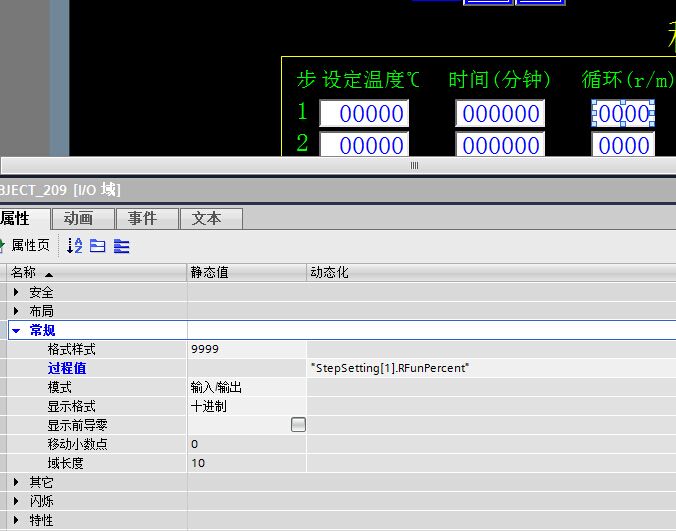
Task: Sort by the 名称 column header
Action: pyautogui.click(x=97, y=272)
